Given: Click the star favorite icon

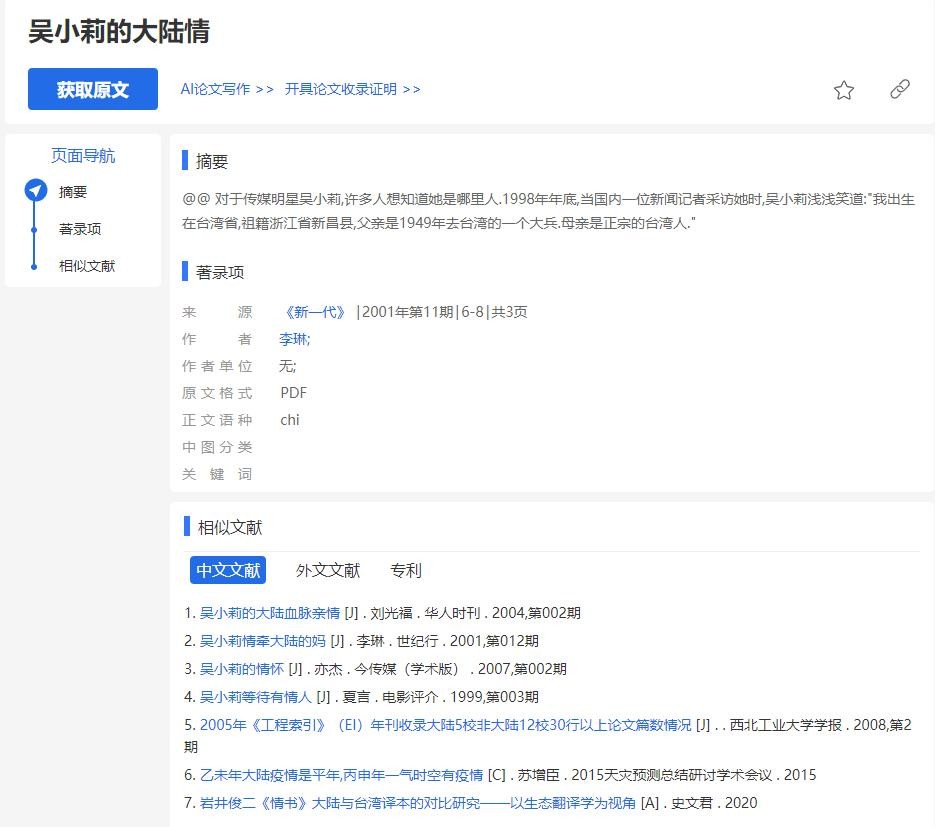Looking at the screenshot, I should (x=844, y=90).
